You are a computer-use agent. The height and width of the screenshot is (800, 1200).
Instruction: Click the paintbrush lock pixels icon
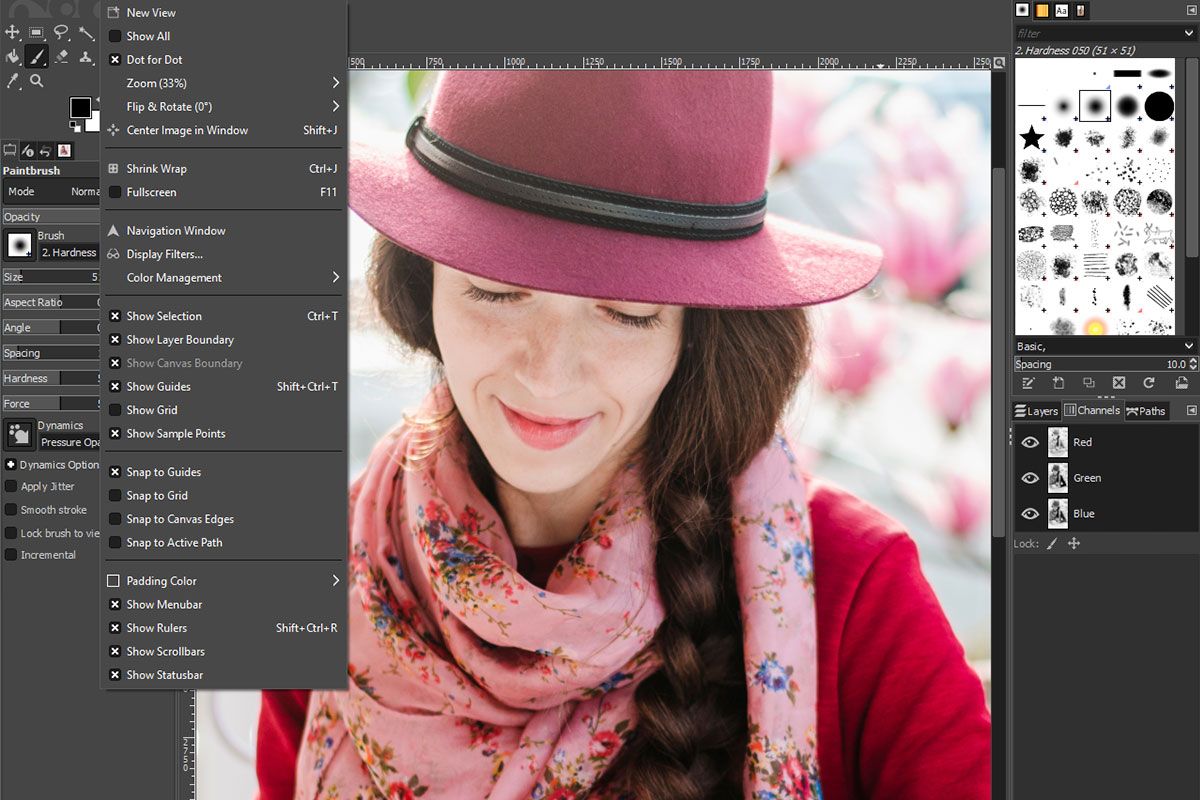pos(1052,544)
